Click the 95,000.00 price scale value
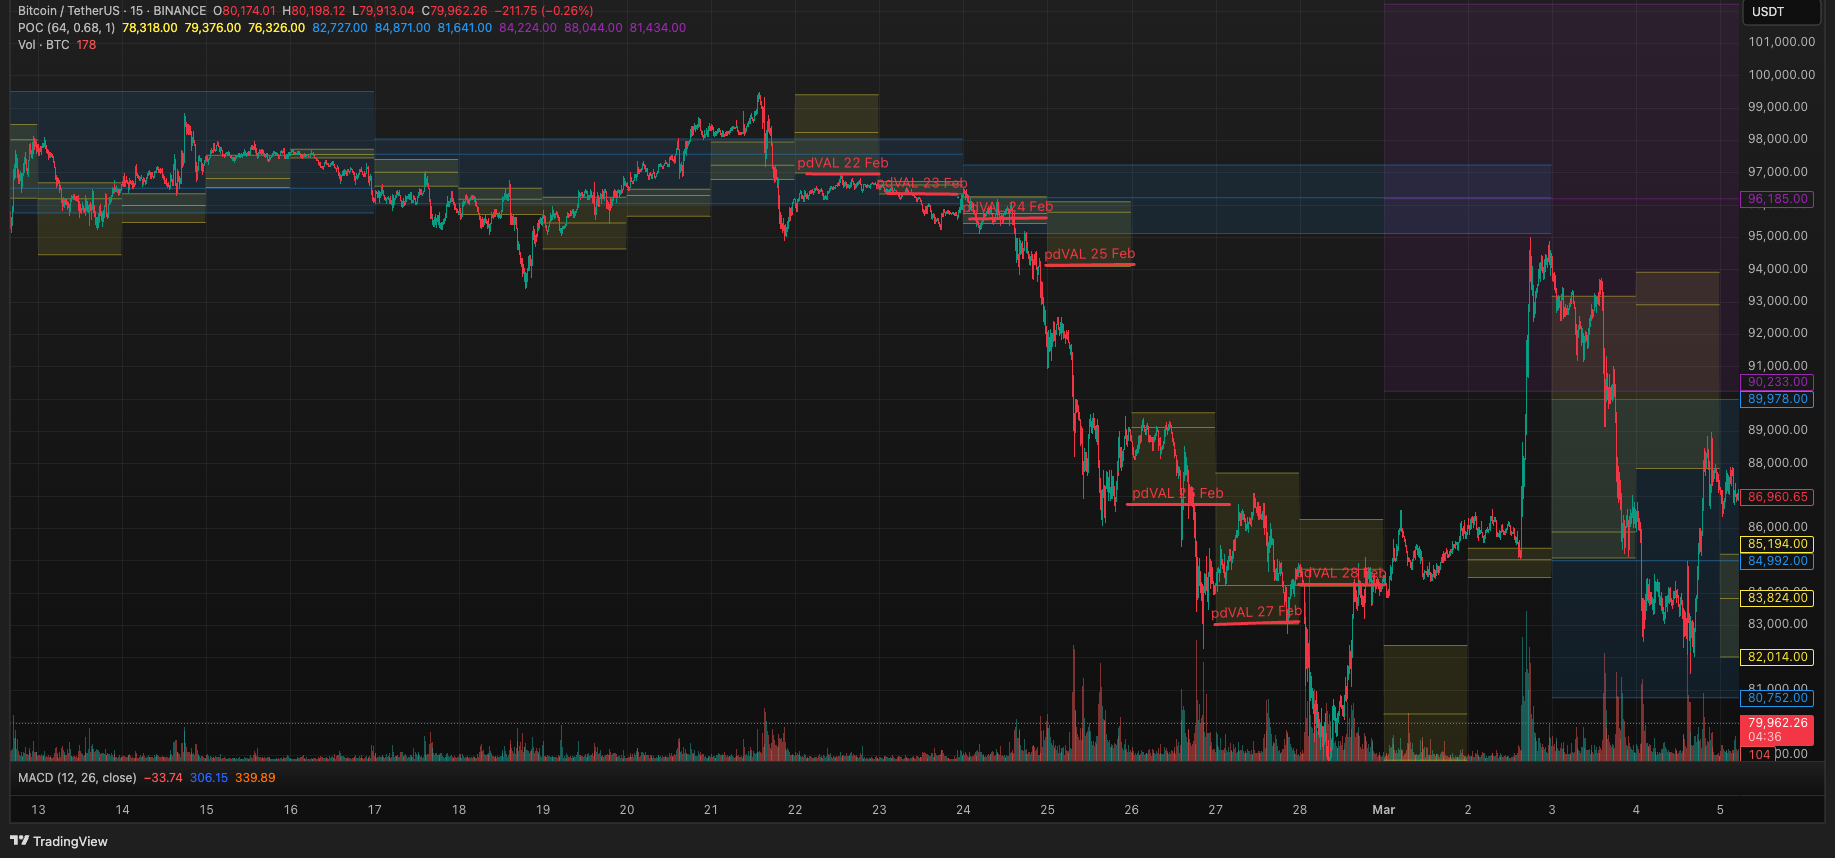This screenshot has height=858, width=1835. point(1777,236)
